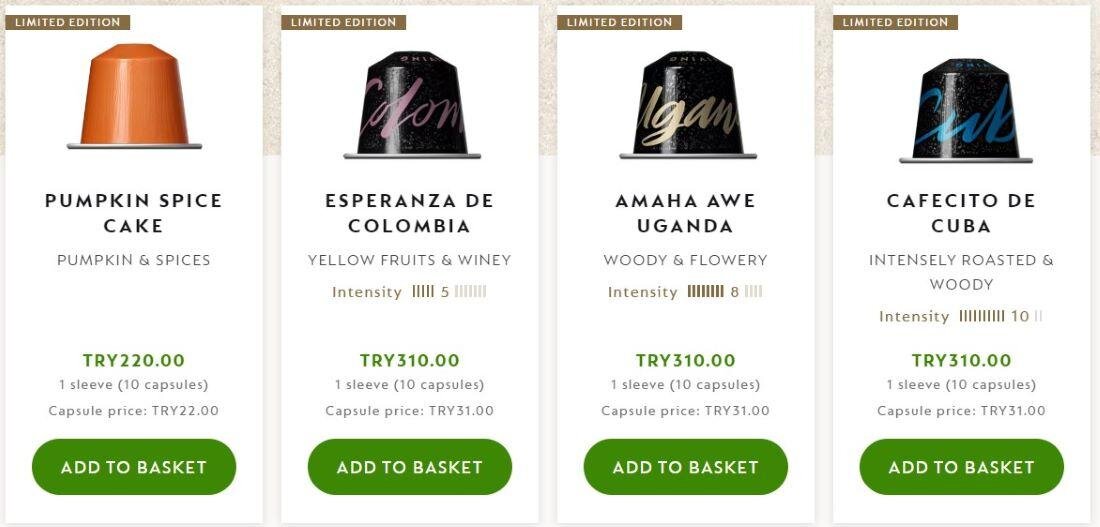Add Cafecito de Cuba to basket
The width and height of the screenshot is (1100, 527).
962,467
